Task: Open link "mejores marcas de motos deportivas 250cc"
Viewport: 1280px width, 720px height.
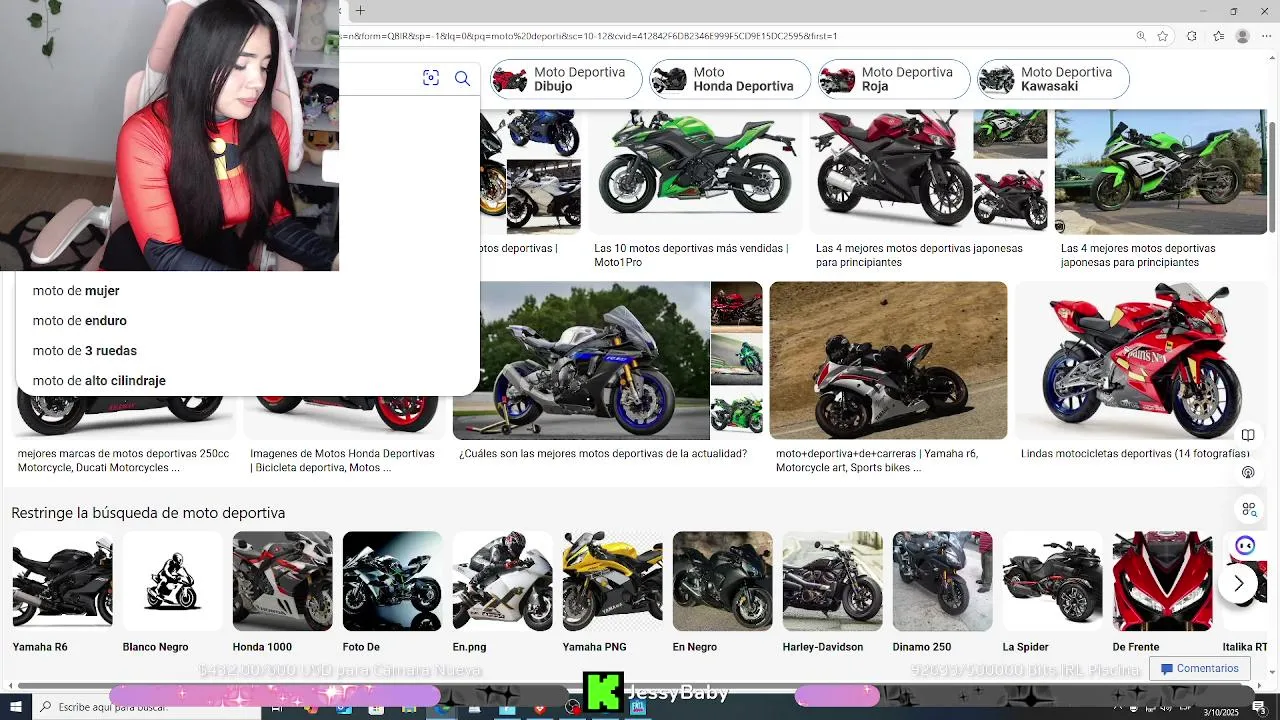Action: click(123, 461)
